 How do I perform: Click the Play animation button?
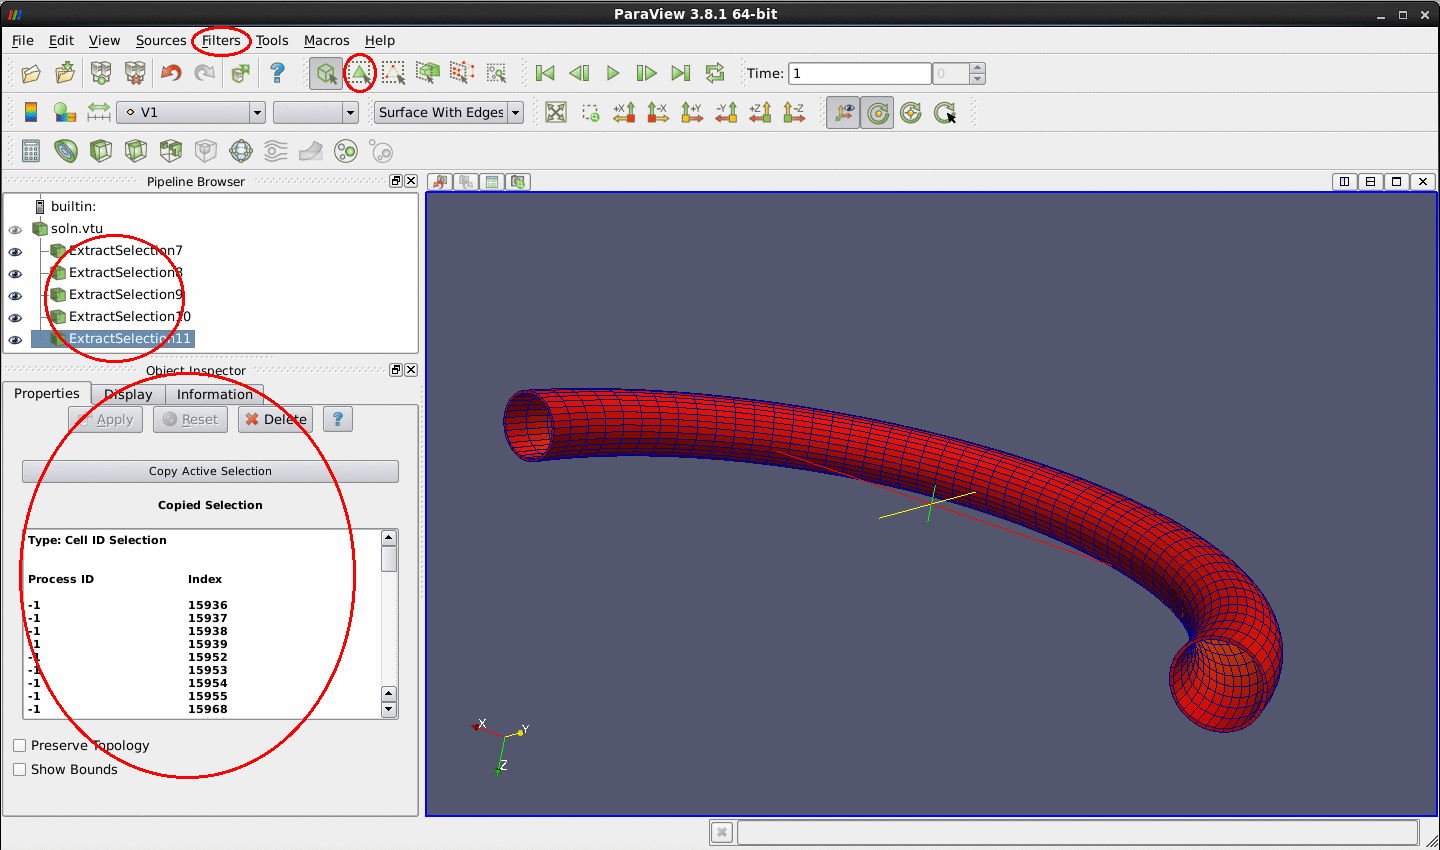(613, 73)
